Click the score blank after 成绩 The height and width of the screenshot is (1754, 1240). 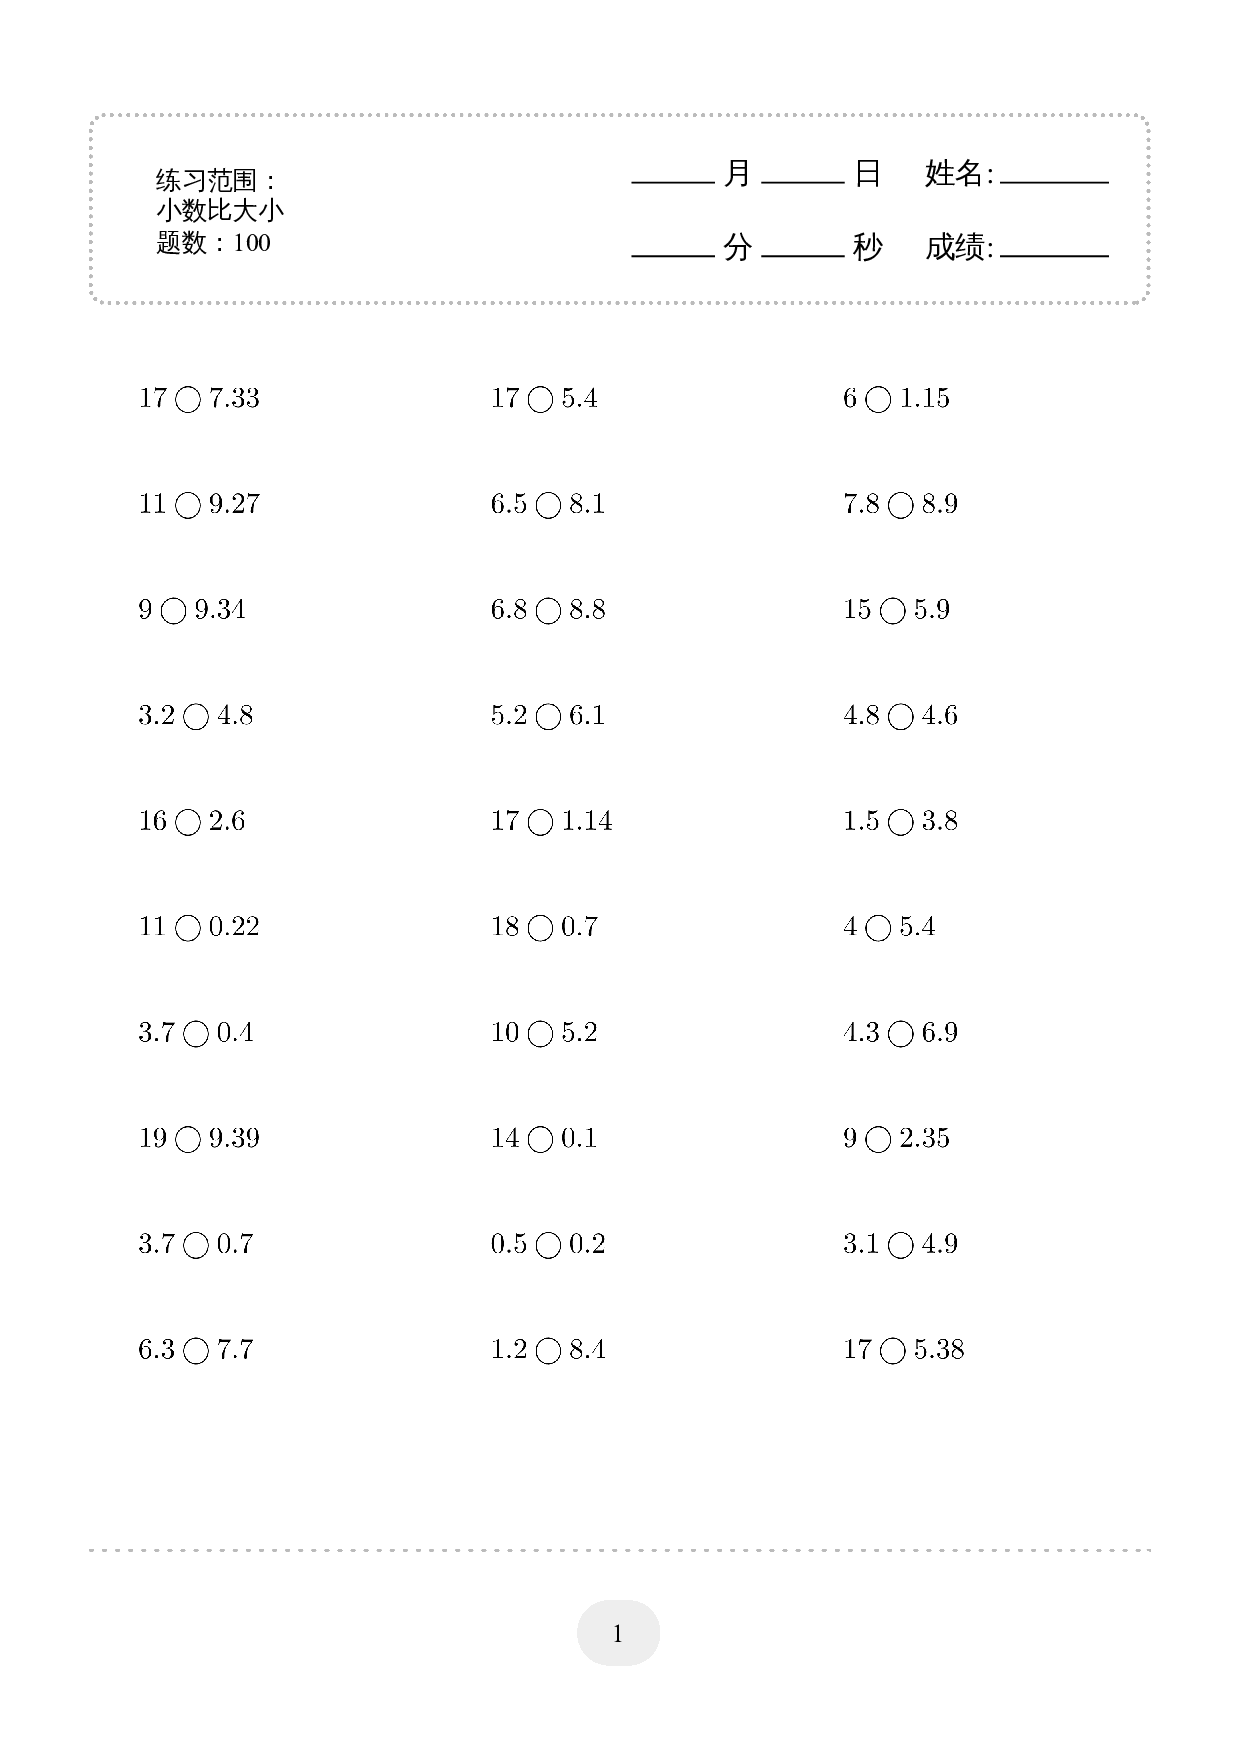click(x=1054, y=248)
